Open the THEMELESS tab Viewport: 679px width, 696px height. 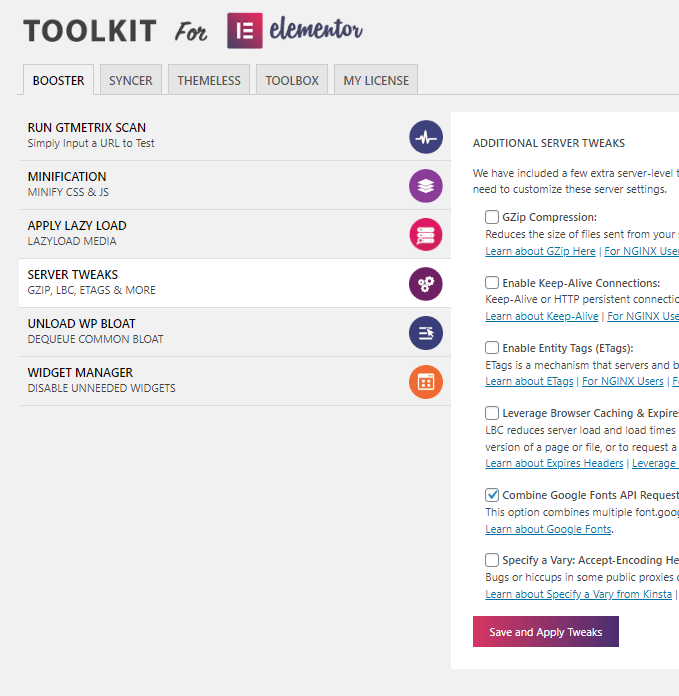(x=209, y=80)
